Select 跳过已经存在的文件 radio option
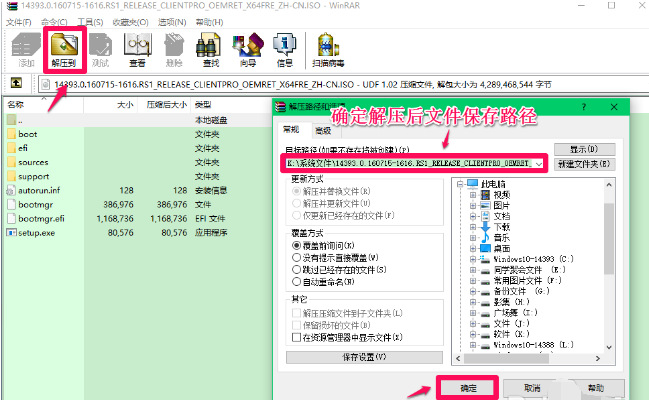The image size is (649, 400). pyautogui.click(x=296, y=268)
